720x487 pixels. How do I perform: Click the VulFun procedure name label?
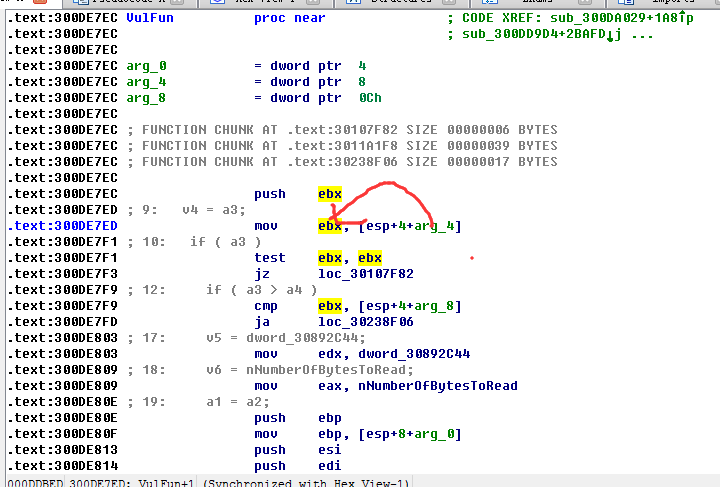(x=152, y=18)
